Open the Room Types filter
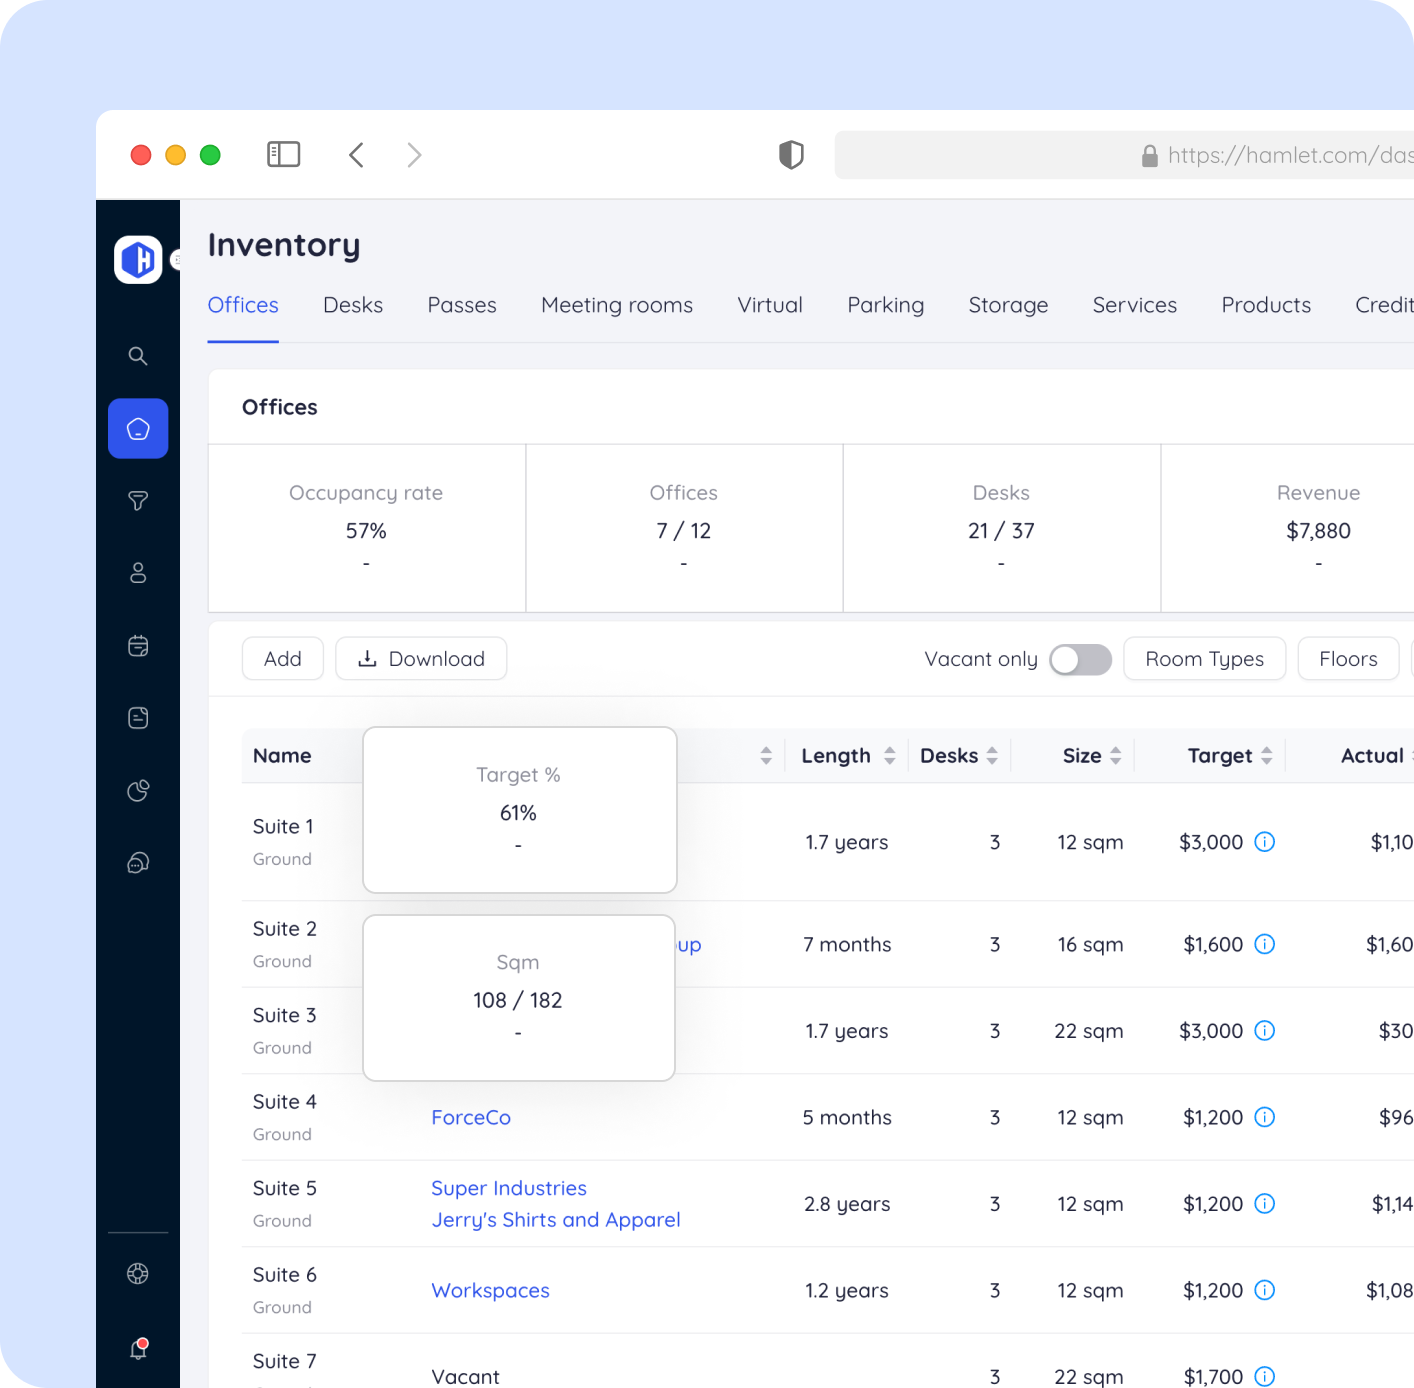This screenshot has width=1414, height=1388. (x=1205, y=659)
